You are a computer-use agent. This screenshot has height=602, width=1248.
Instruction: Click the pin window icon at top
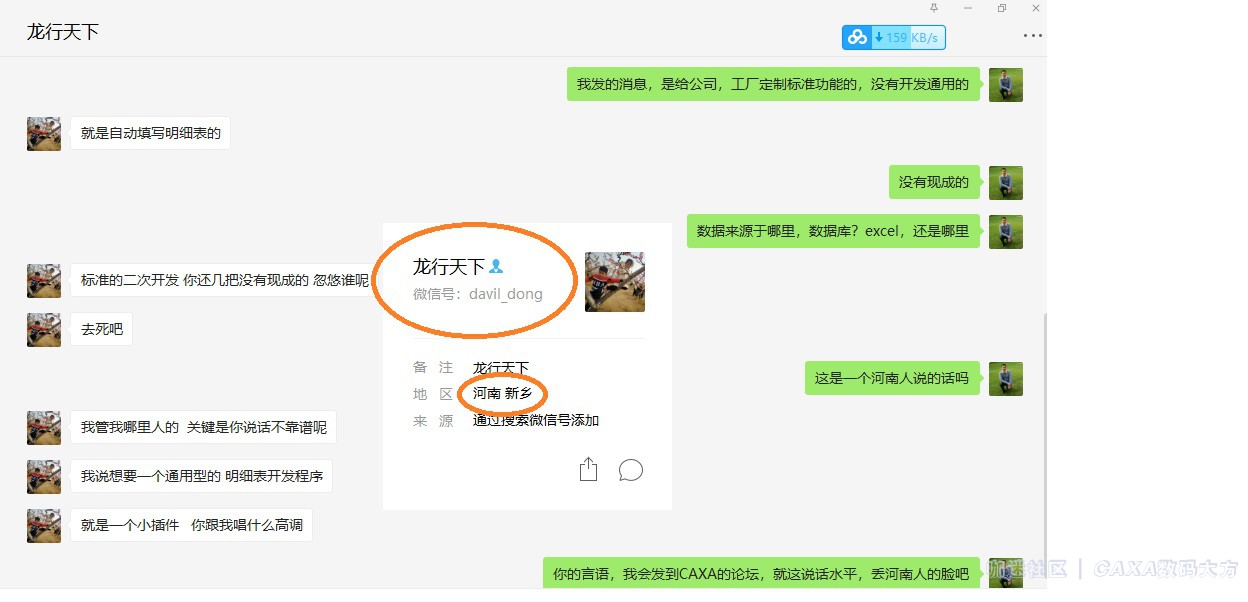point(934,8)
